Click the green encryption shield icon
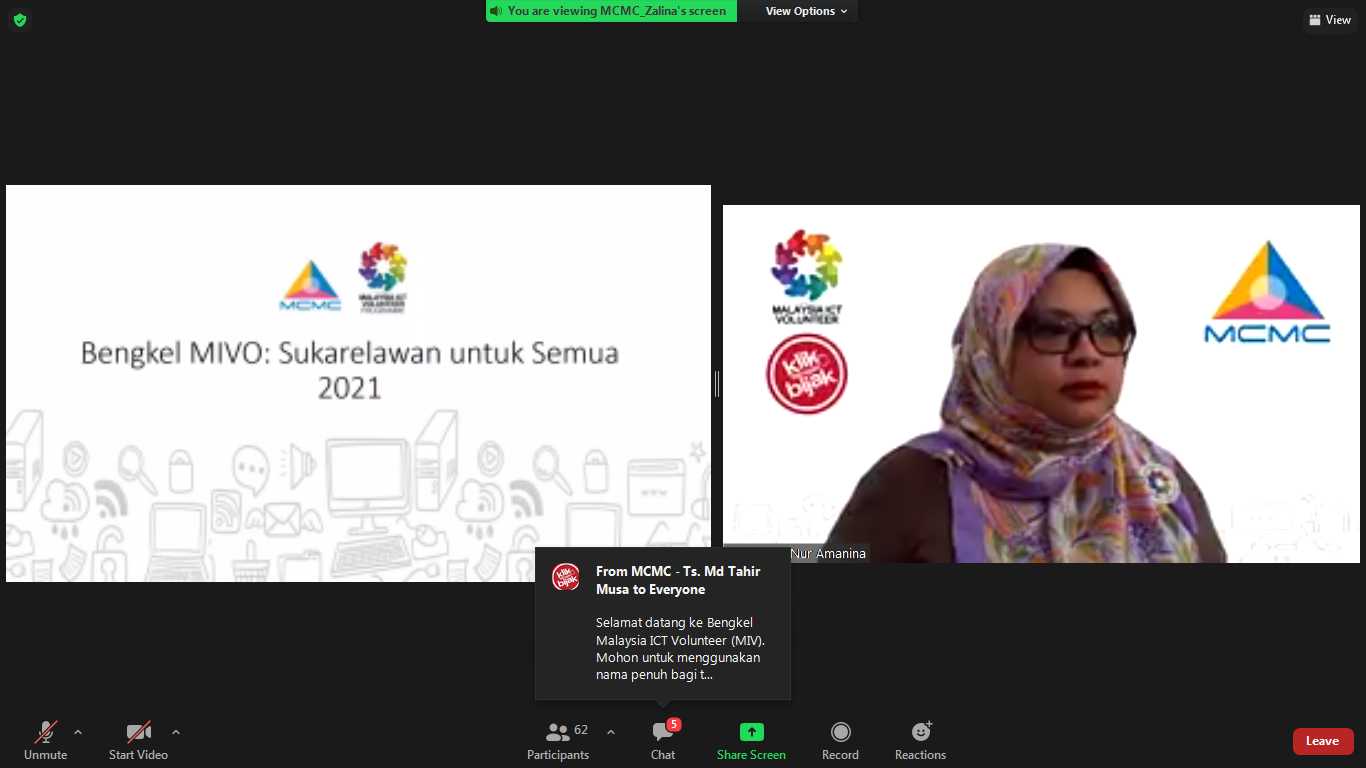Image resolution: width=1366 pixels, height=768 pixels. point(20,20)
